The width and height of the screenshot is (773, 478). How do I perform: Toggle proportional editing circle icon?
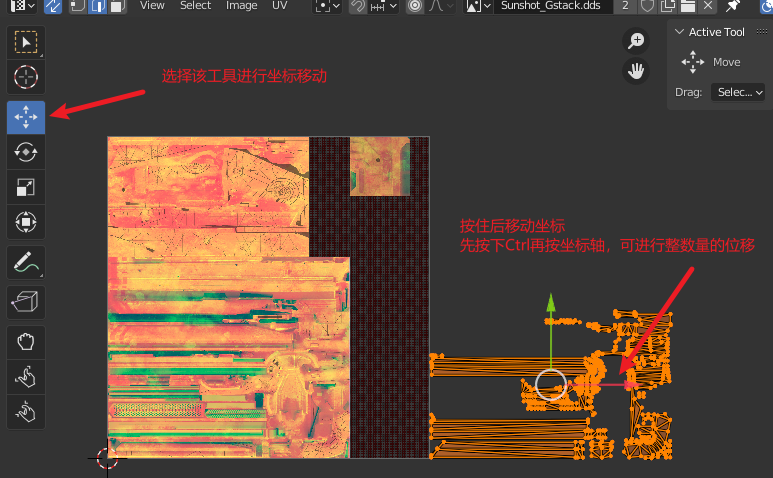pos(415,6)
